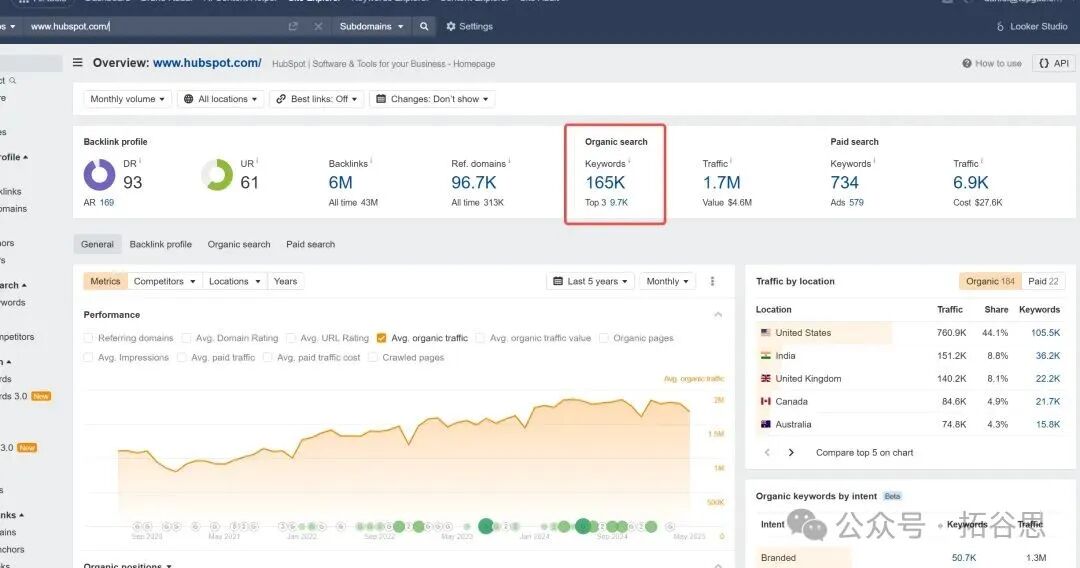Go to previous page arrow in Traffic by location
The image size is (1080, 568).
[767, 452]
